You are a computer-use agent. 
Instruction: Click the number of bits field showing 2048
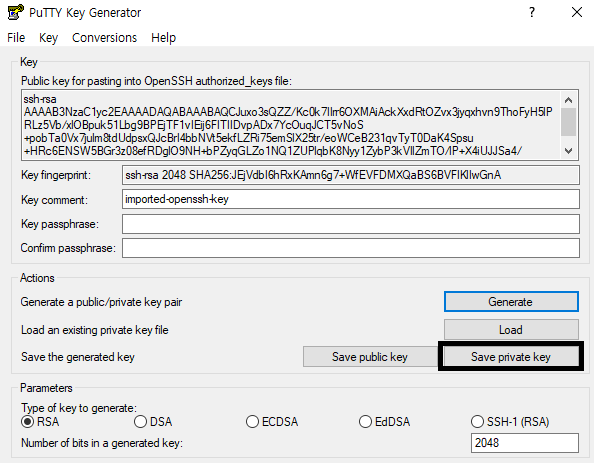[x=525, y=443]
